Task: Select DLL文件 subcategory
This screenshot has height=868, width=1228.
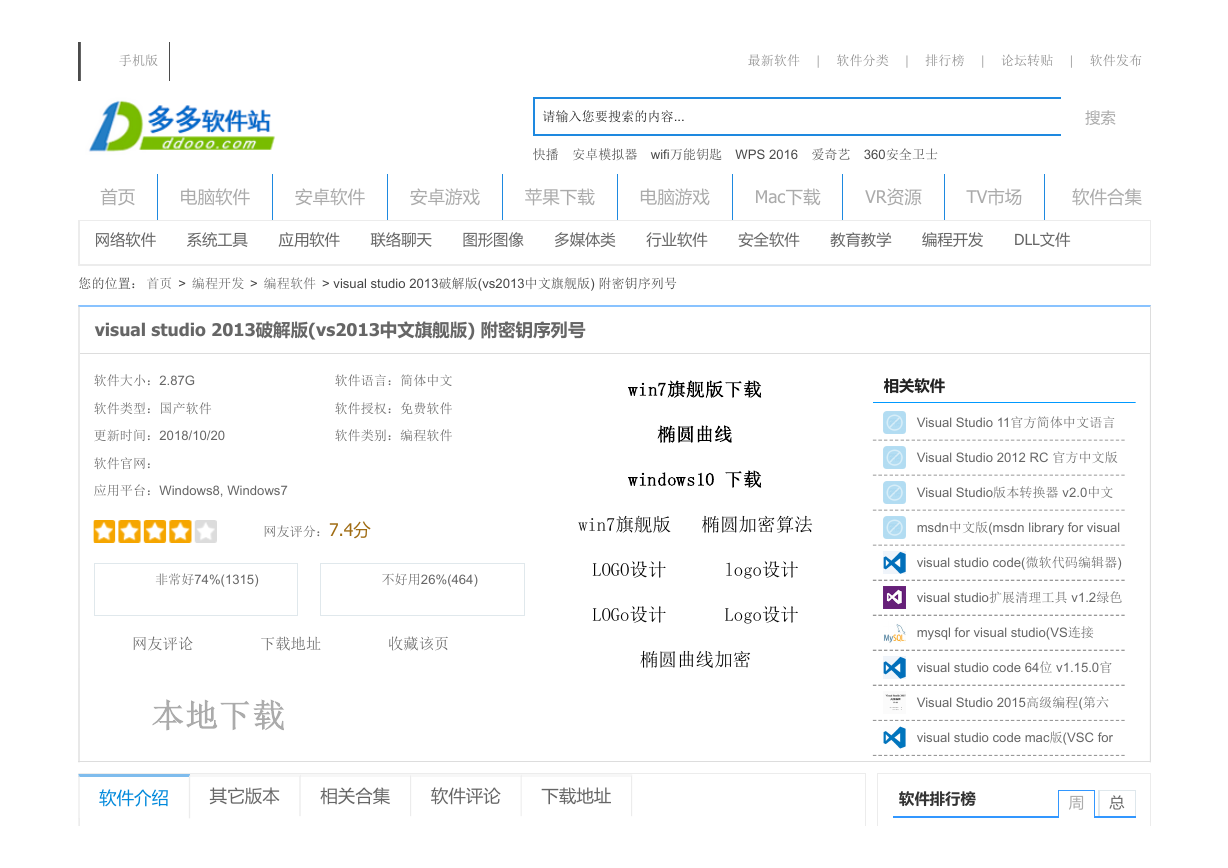Action: (1042, 240)
